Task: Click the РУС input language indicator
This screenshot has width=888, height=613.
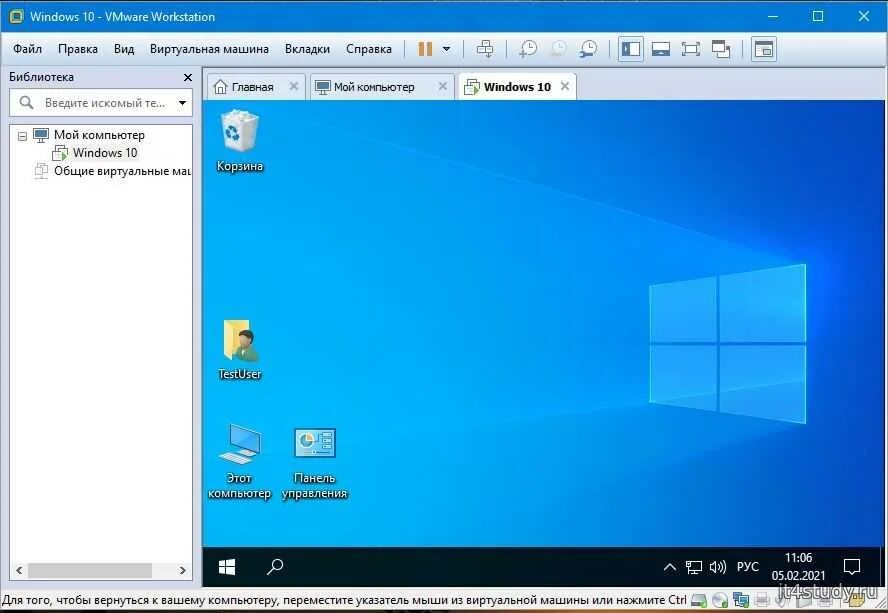Action: tap(748, 567)
